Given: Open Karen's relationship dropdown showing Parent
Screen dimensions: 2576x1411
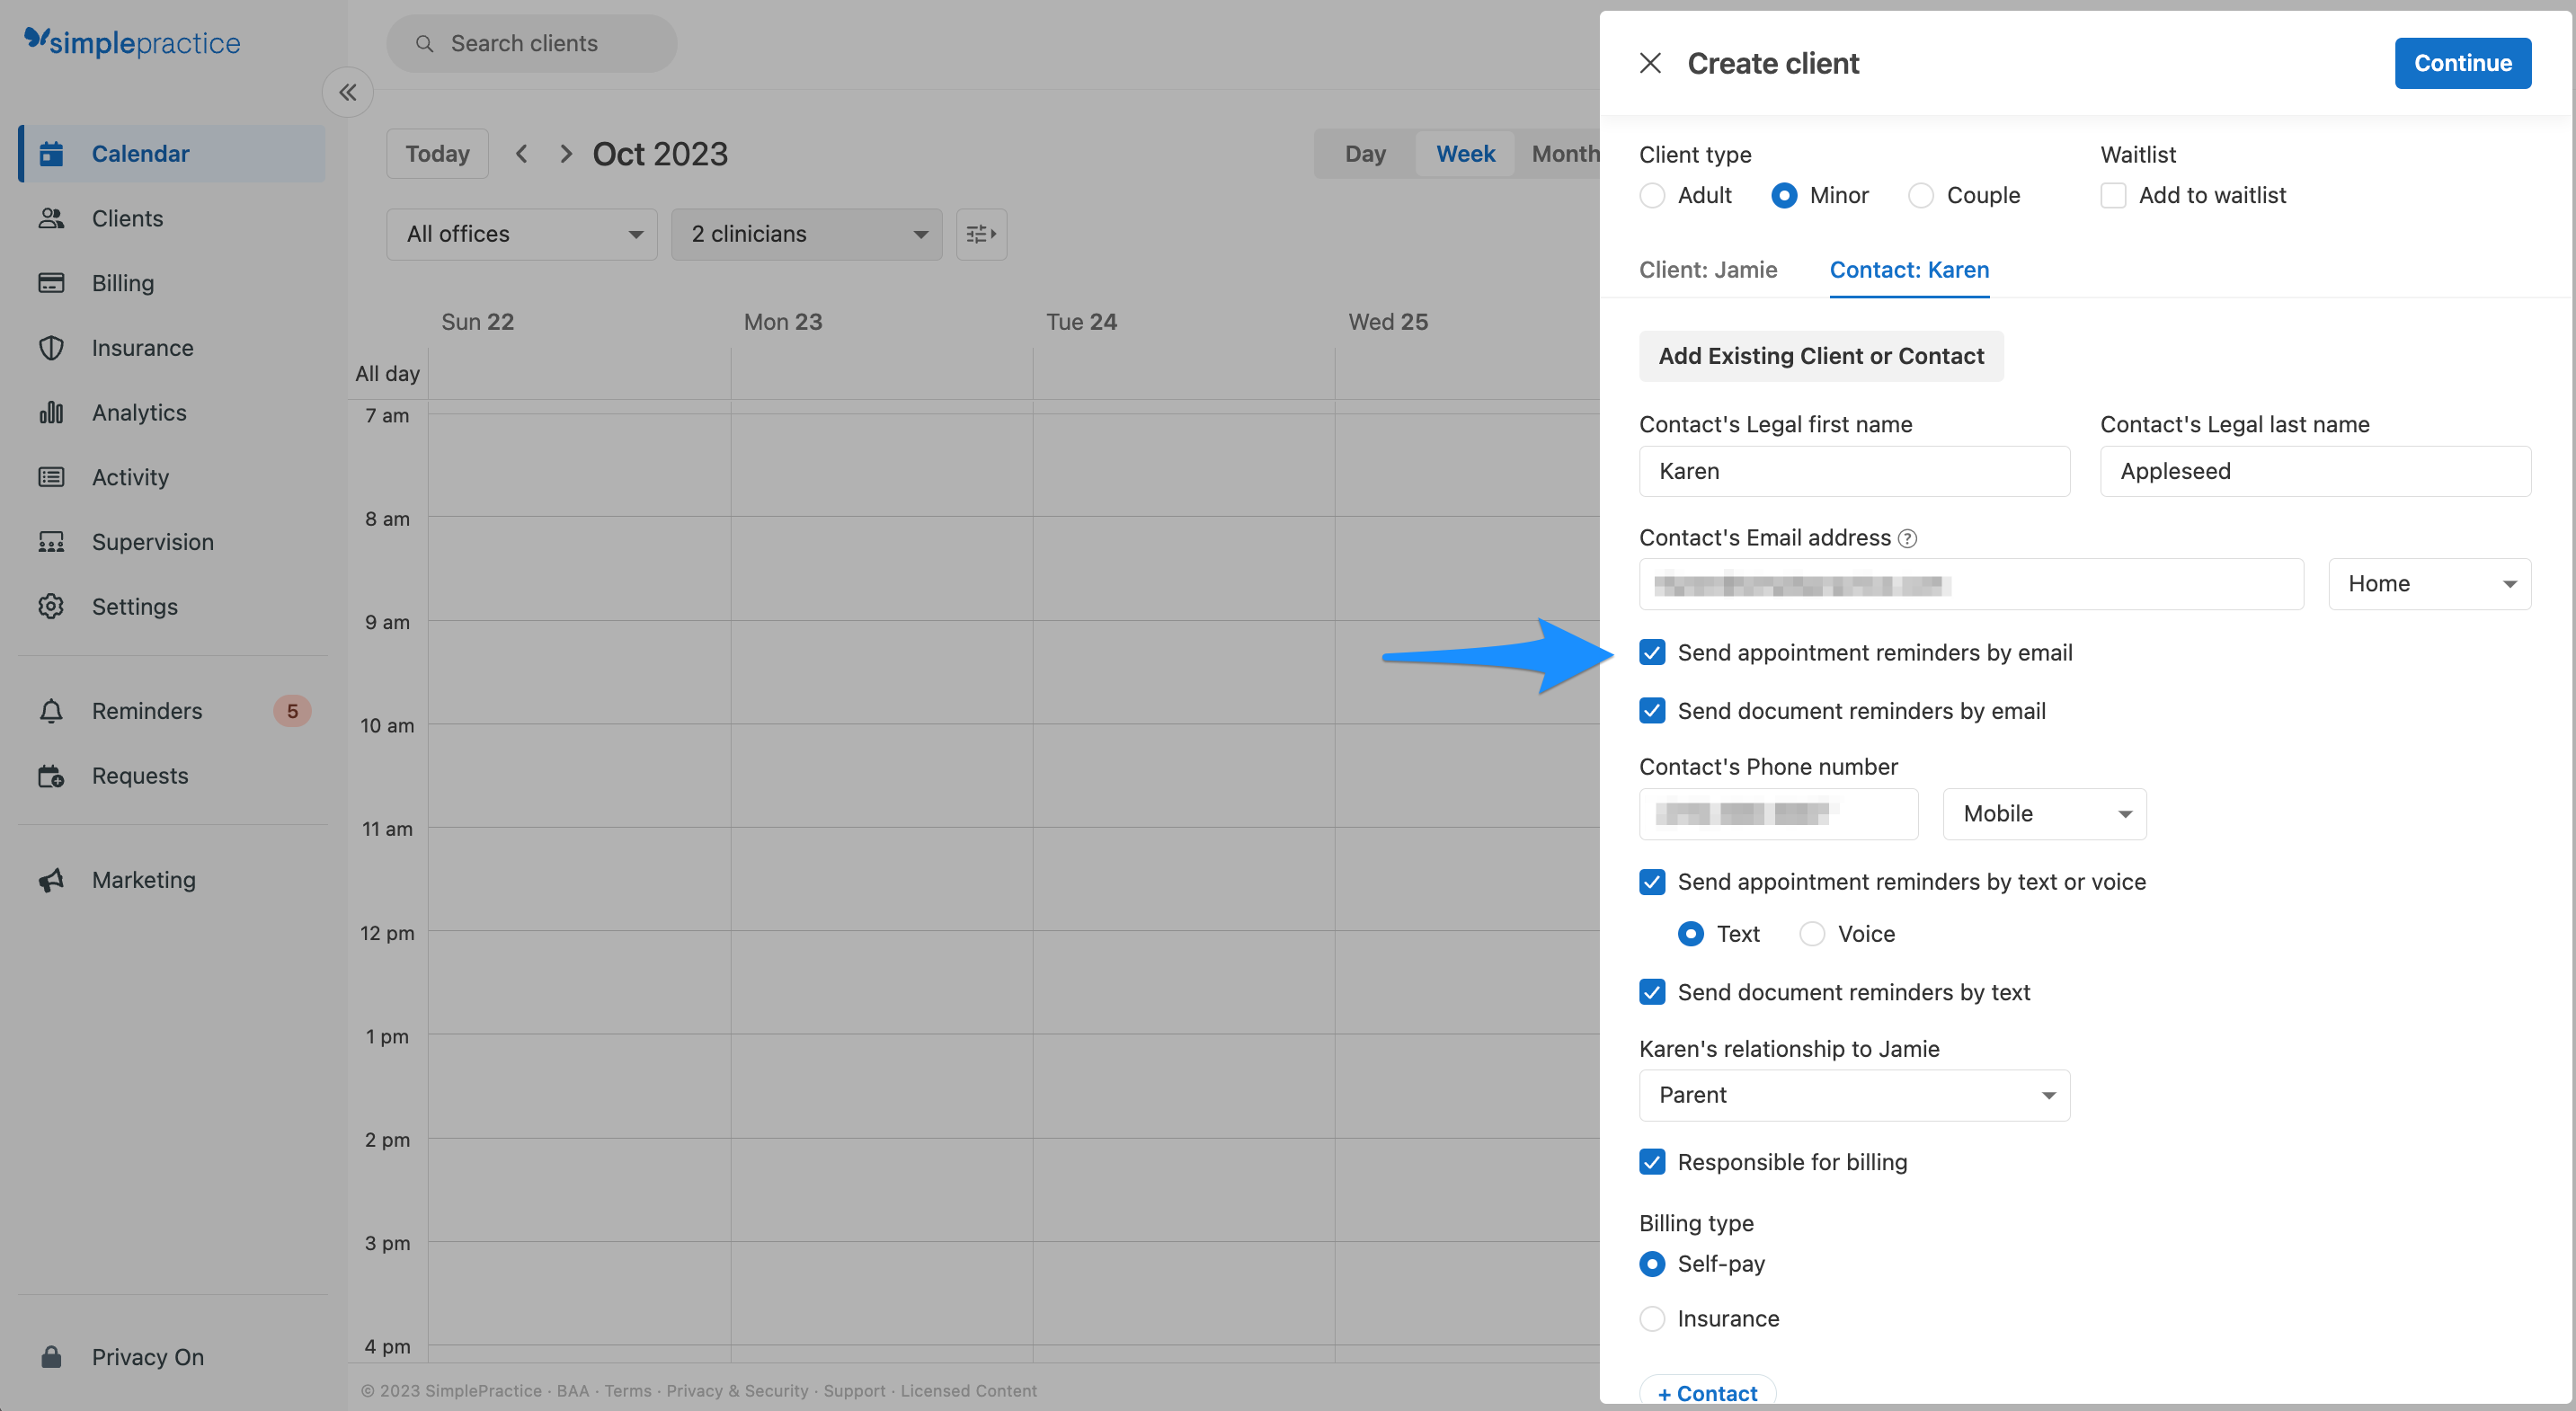Looking at the screenshot, I should coord(1854,1095).
